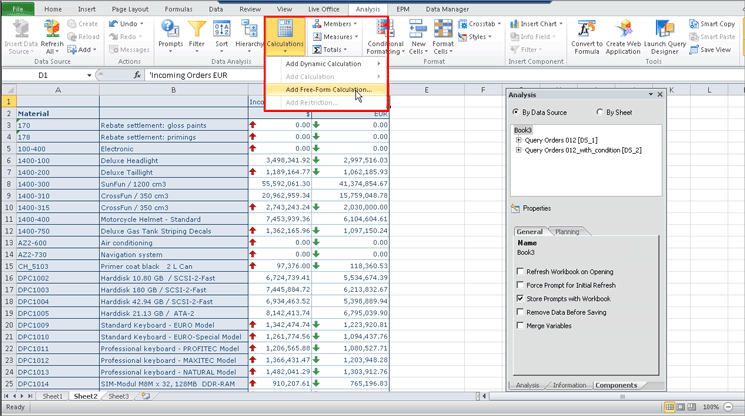Open the Prompts dialog icon
This screenshot has width=745, height=416.
tap(170, 29)
